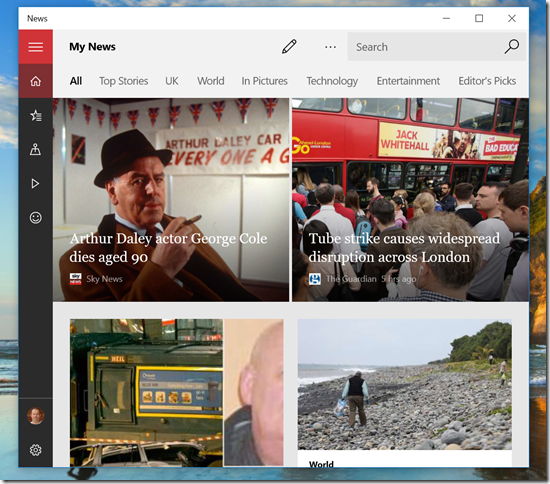Open the Editor's Picks tab
550x484 pixels.
tap(487, 81)
